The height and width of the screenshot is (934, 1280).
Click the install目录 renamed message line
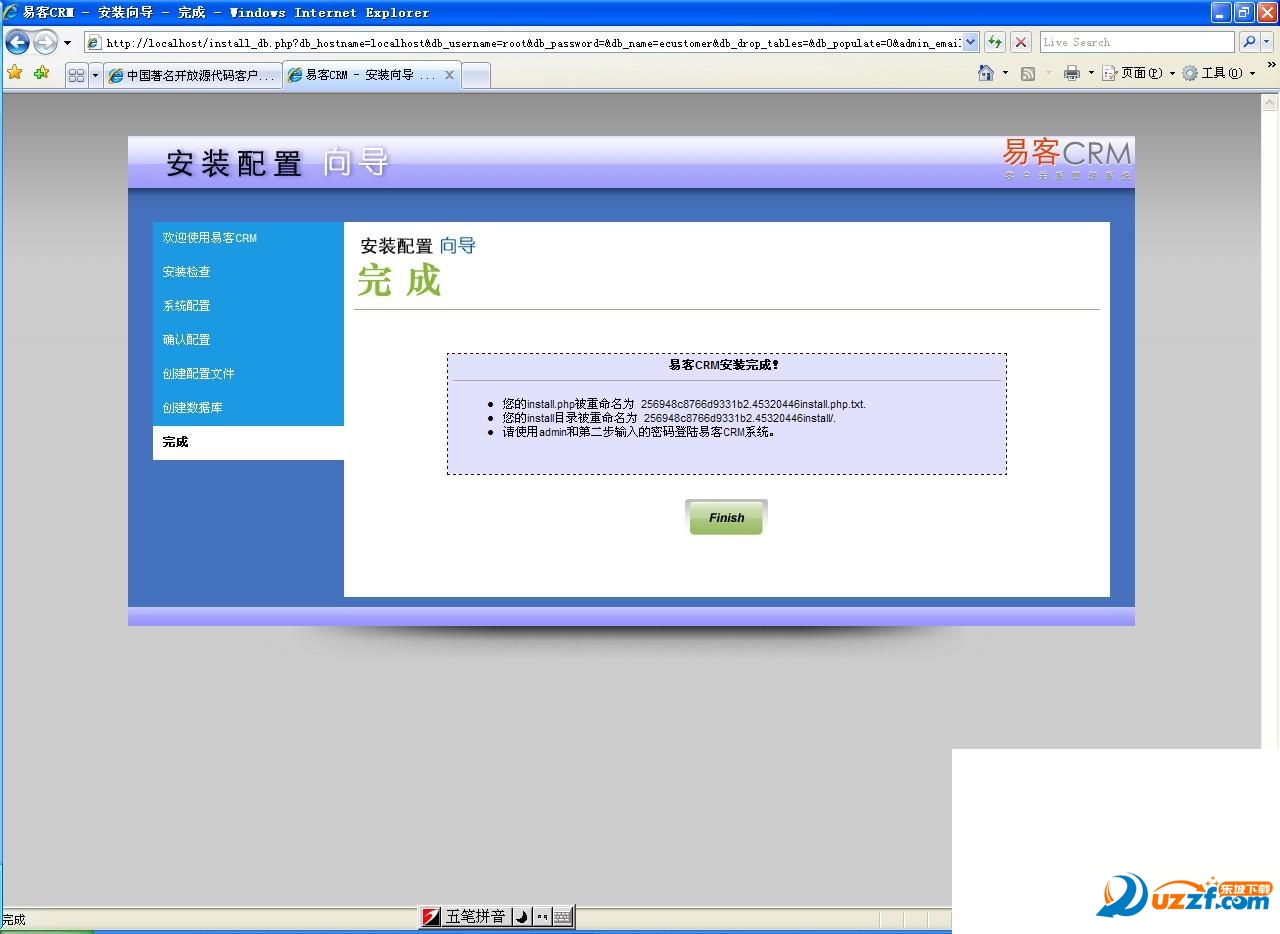click(669, 418)
